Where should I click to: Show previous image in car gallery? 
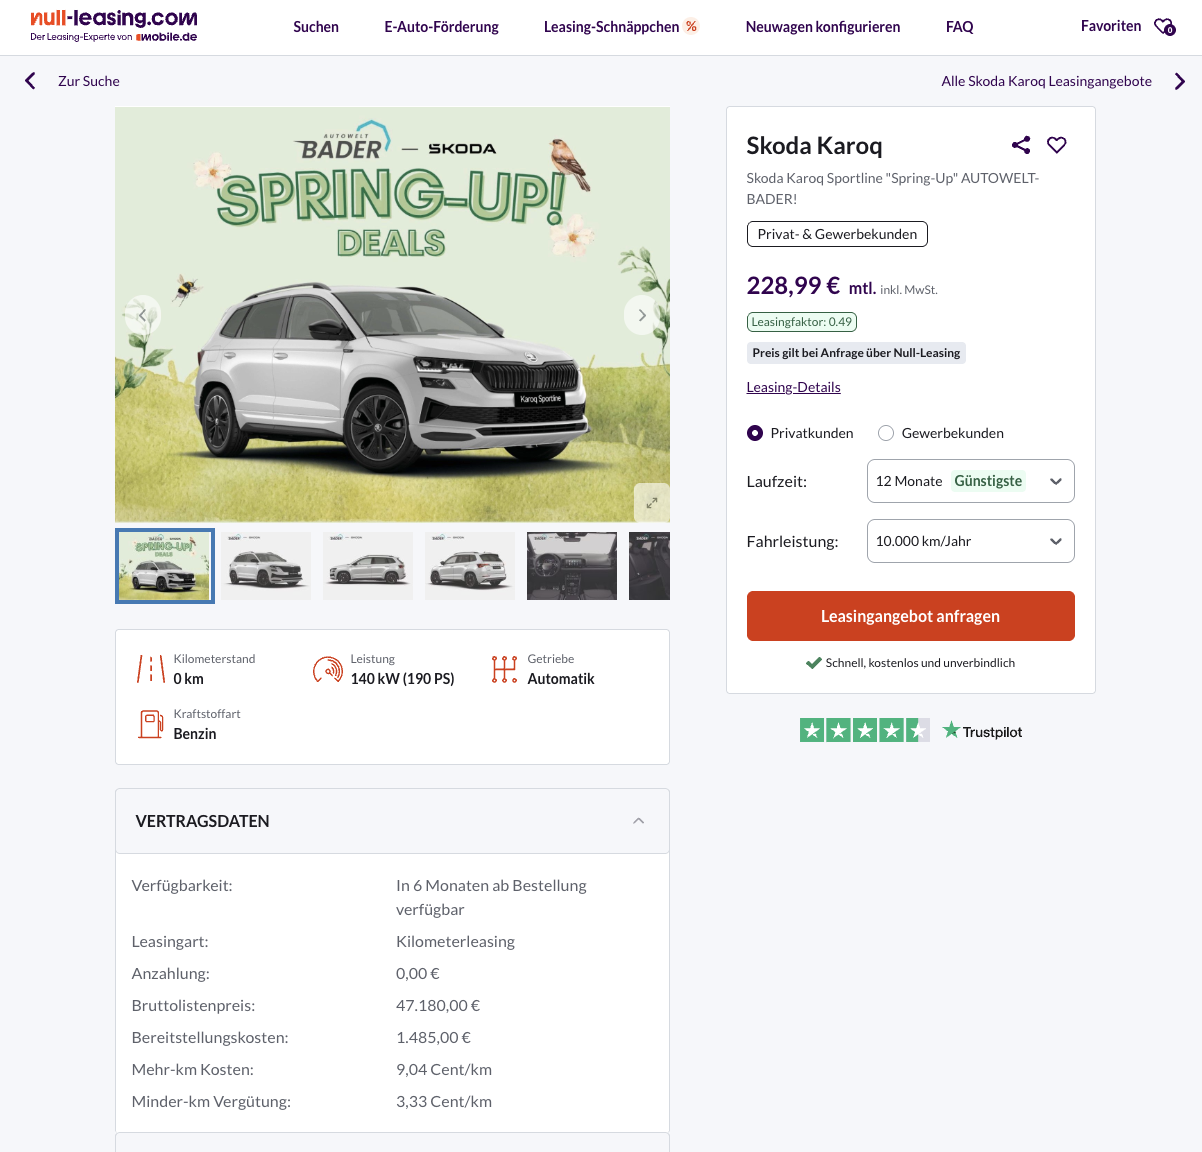[x=142, y=315]
